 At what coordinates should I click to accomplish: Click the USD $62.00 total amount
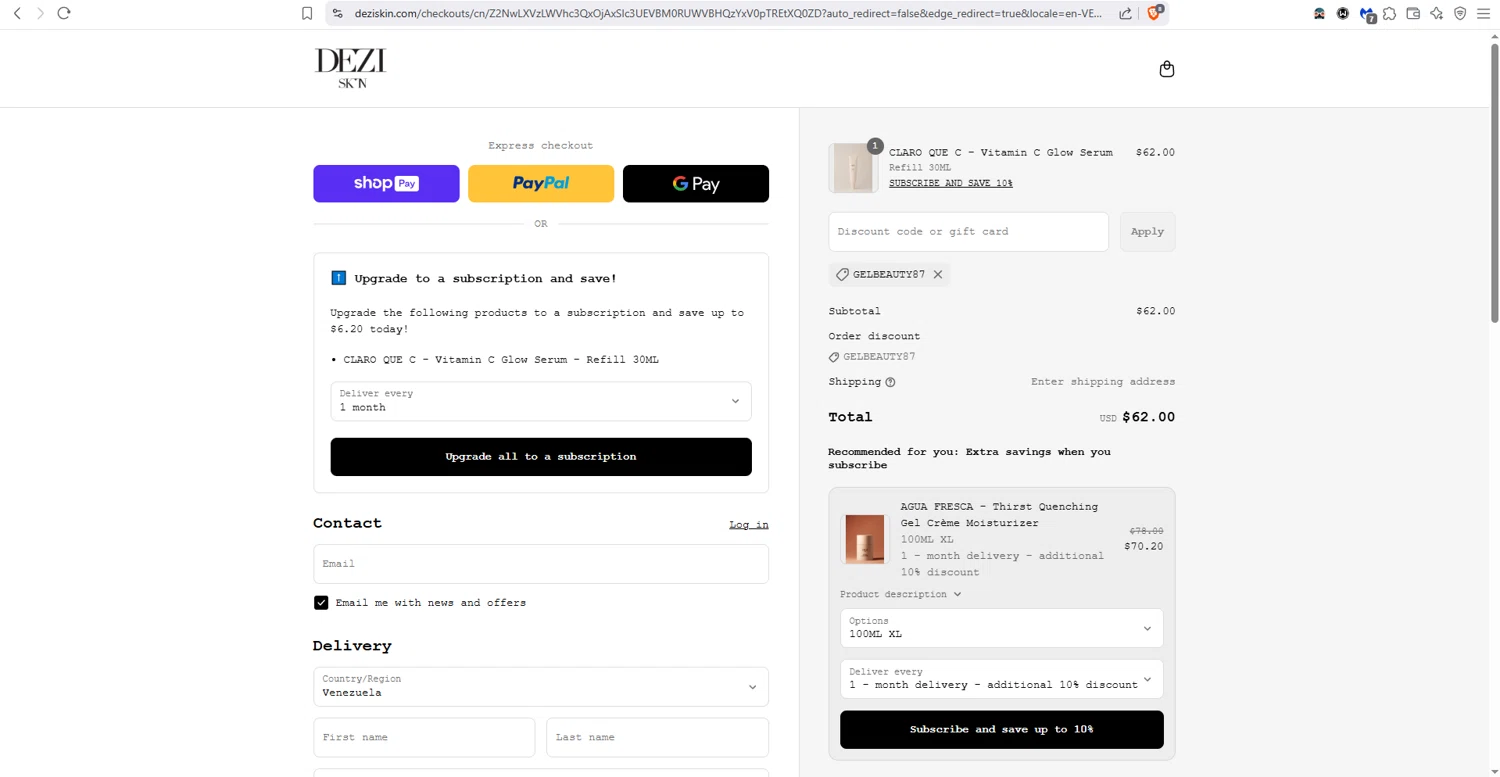pyautogui.click(x=1138, y=417)
